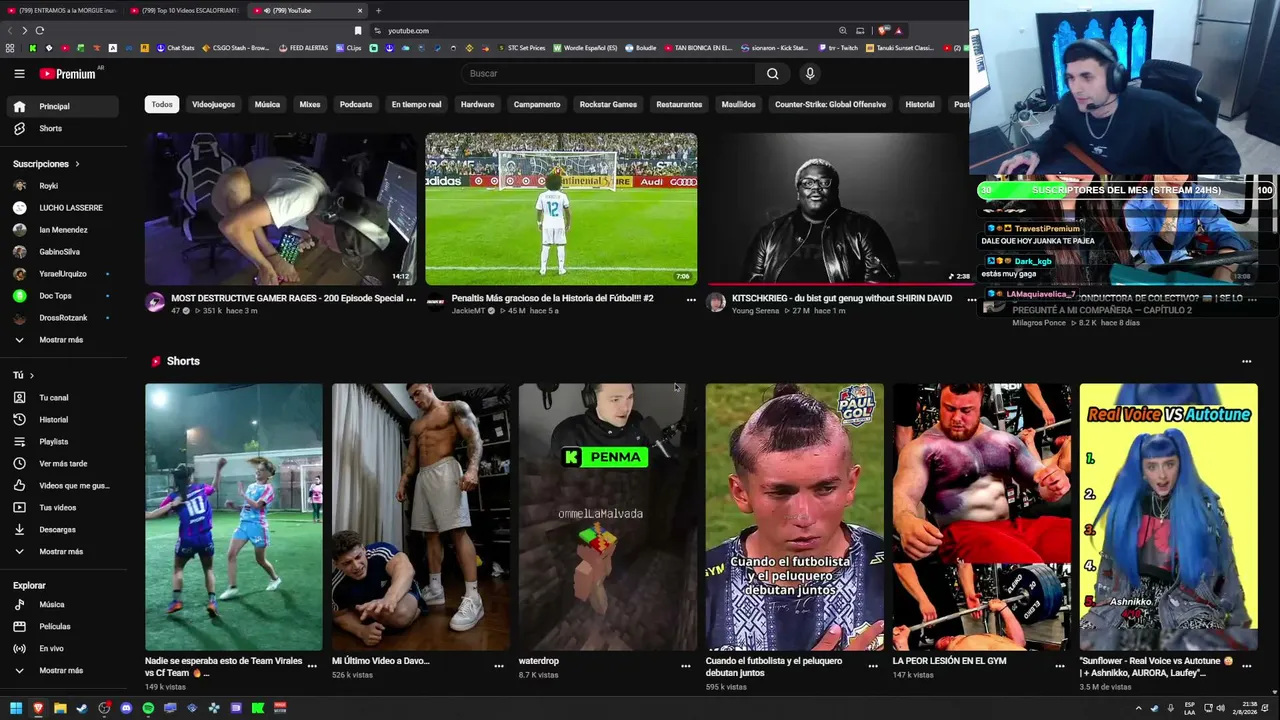Open the Tú section heading
Viewport: 1280px width, 720px height.
click(x=23, y=375)
